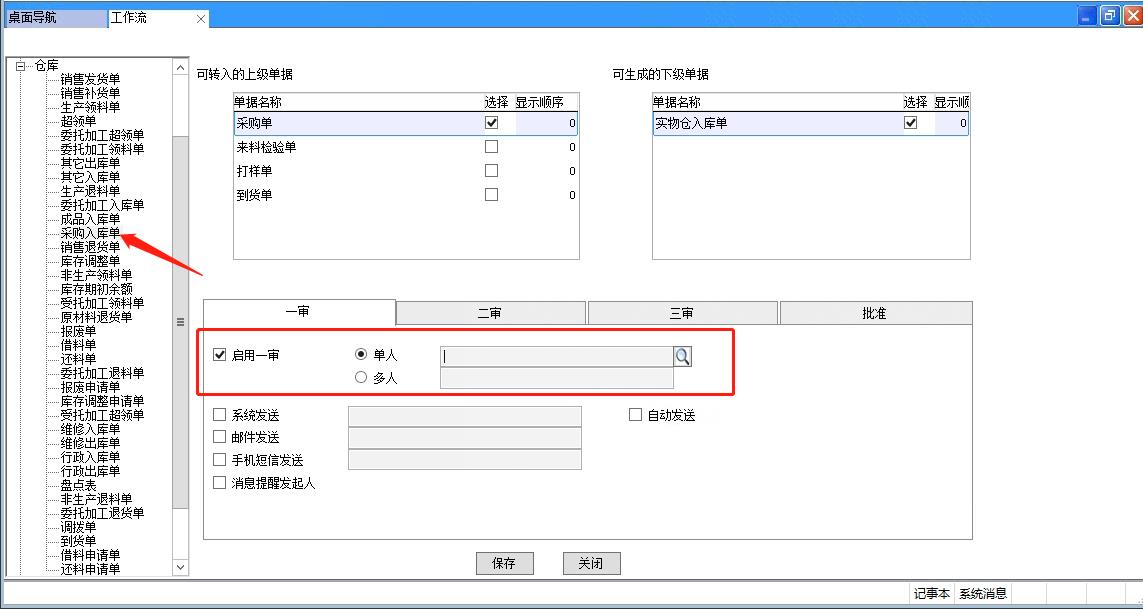Image resolution: width=1143 pixels, height=609 pixels.
Task: Switch to the 二审 tab
Action: coord(490,313)
